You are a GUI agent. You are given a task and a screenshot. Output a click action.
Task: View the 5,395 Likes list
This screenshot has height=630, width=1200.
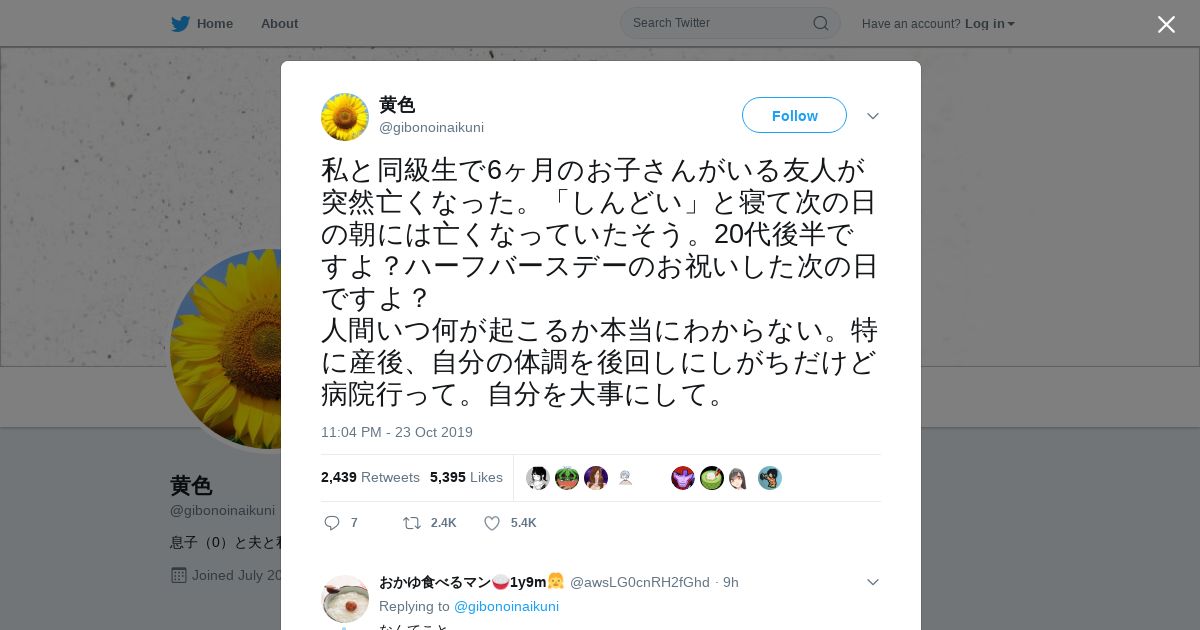[466, 477]
